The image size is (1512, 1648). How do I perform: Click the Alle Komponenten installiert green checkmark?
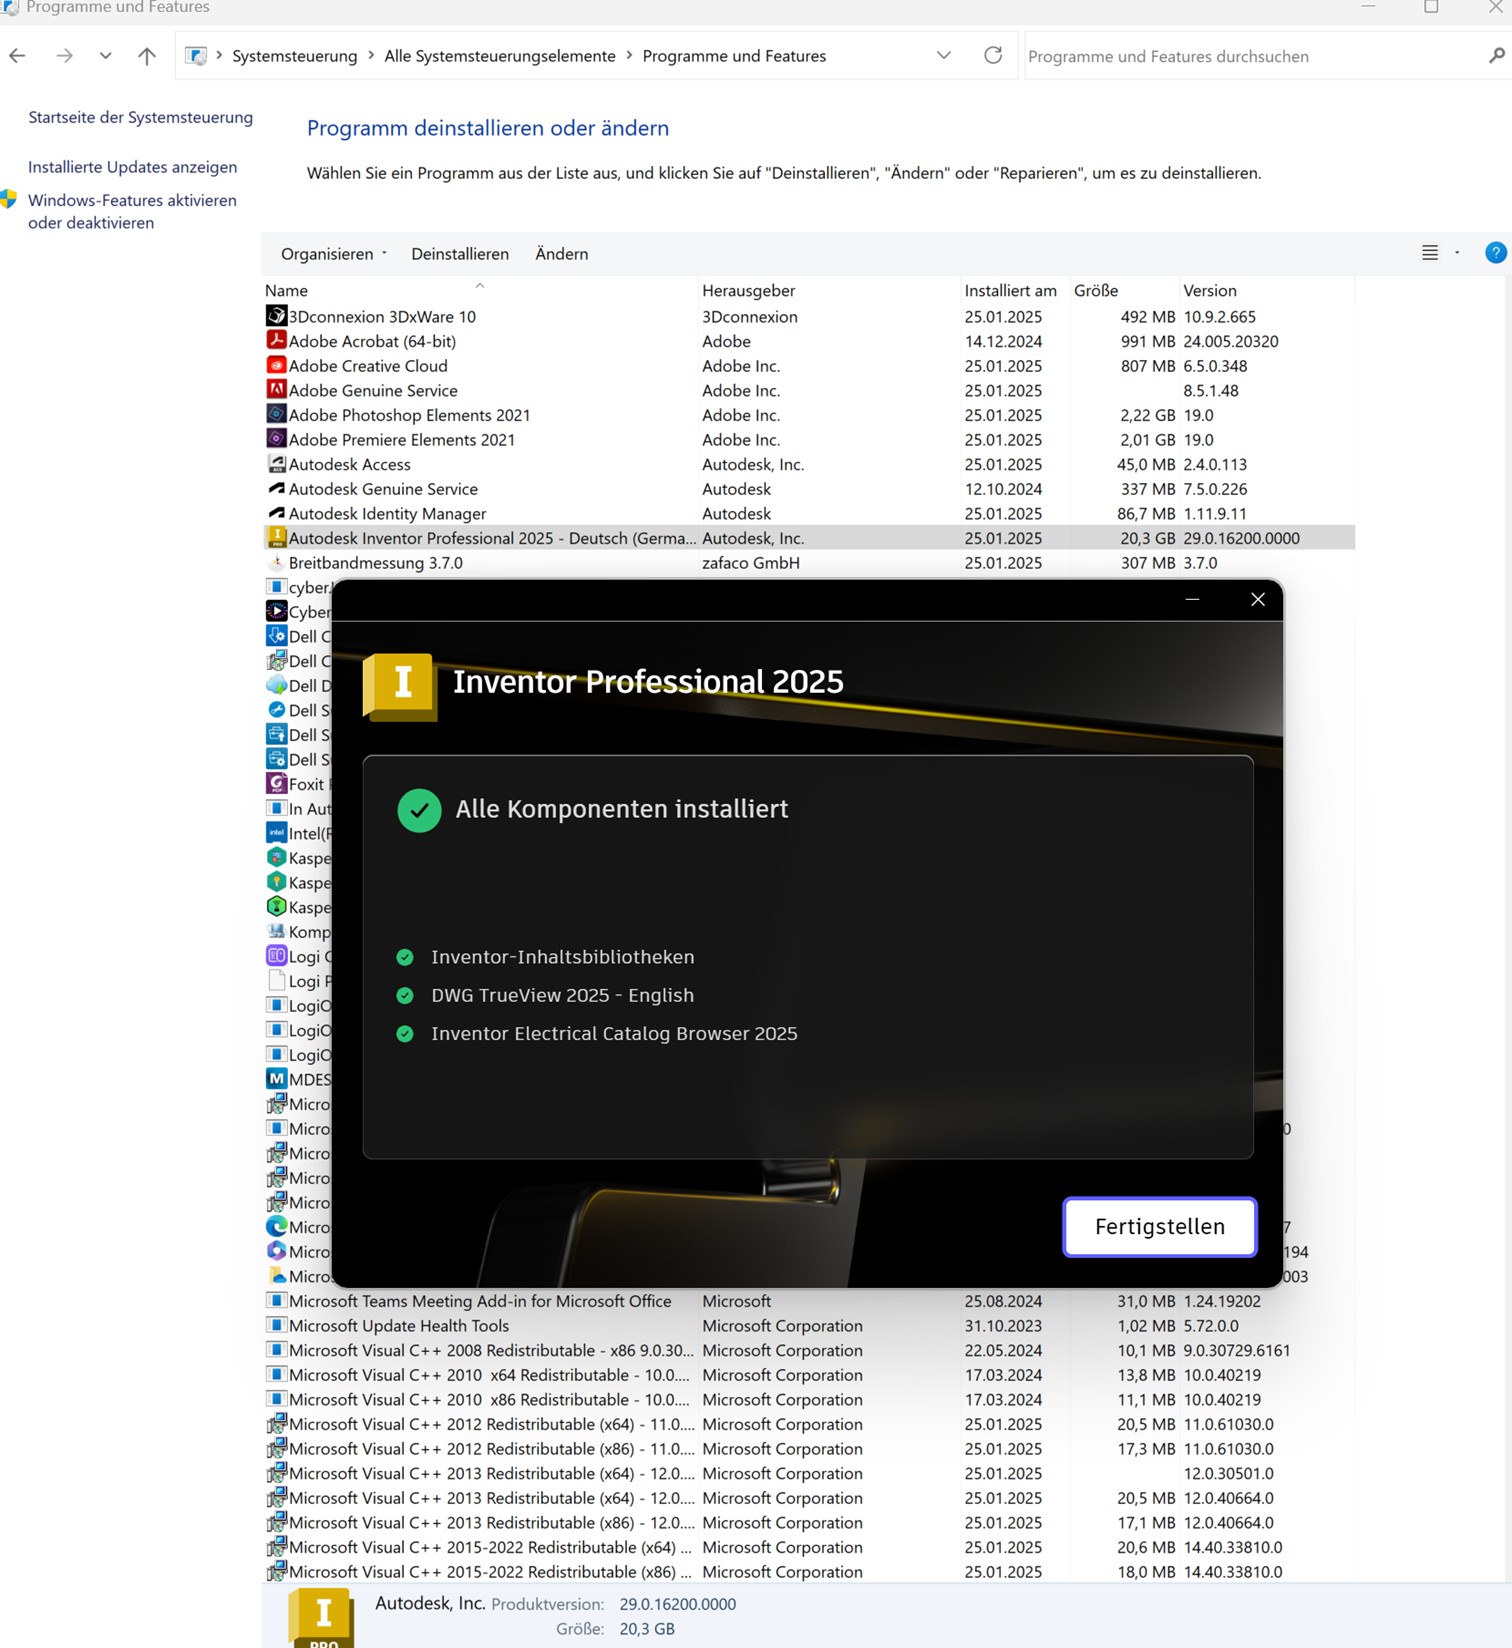419,810
